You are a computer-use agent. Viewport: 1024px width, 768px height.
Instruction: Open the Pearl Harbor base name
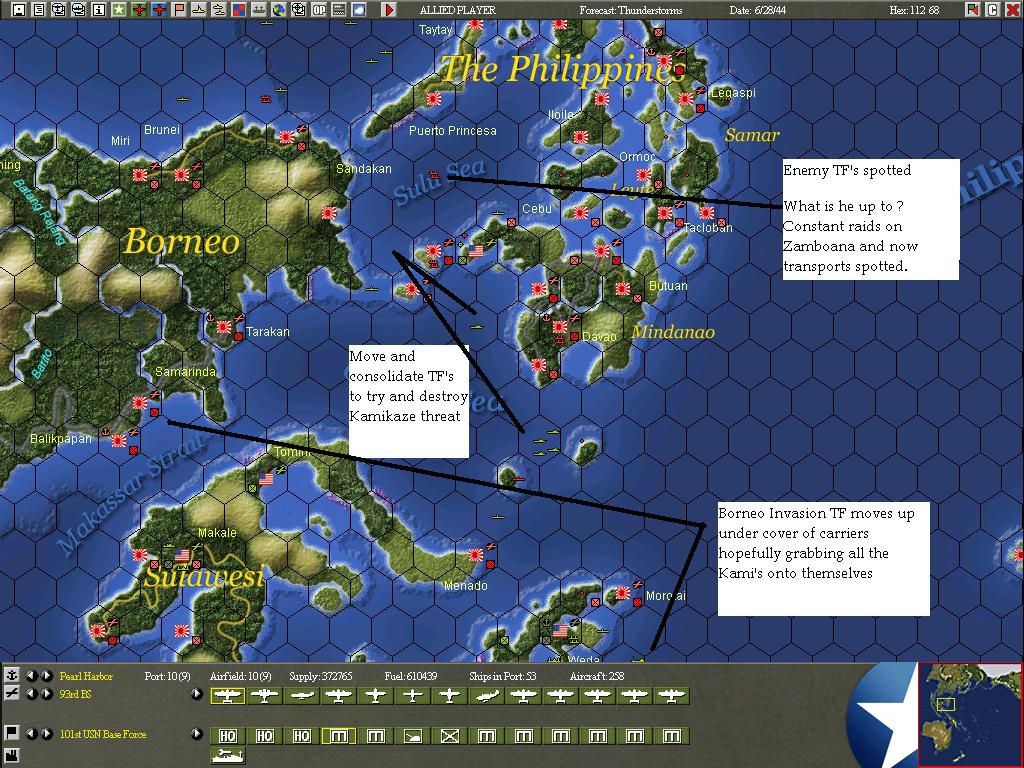86,676
